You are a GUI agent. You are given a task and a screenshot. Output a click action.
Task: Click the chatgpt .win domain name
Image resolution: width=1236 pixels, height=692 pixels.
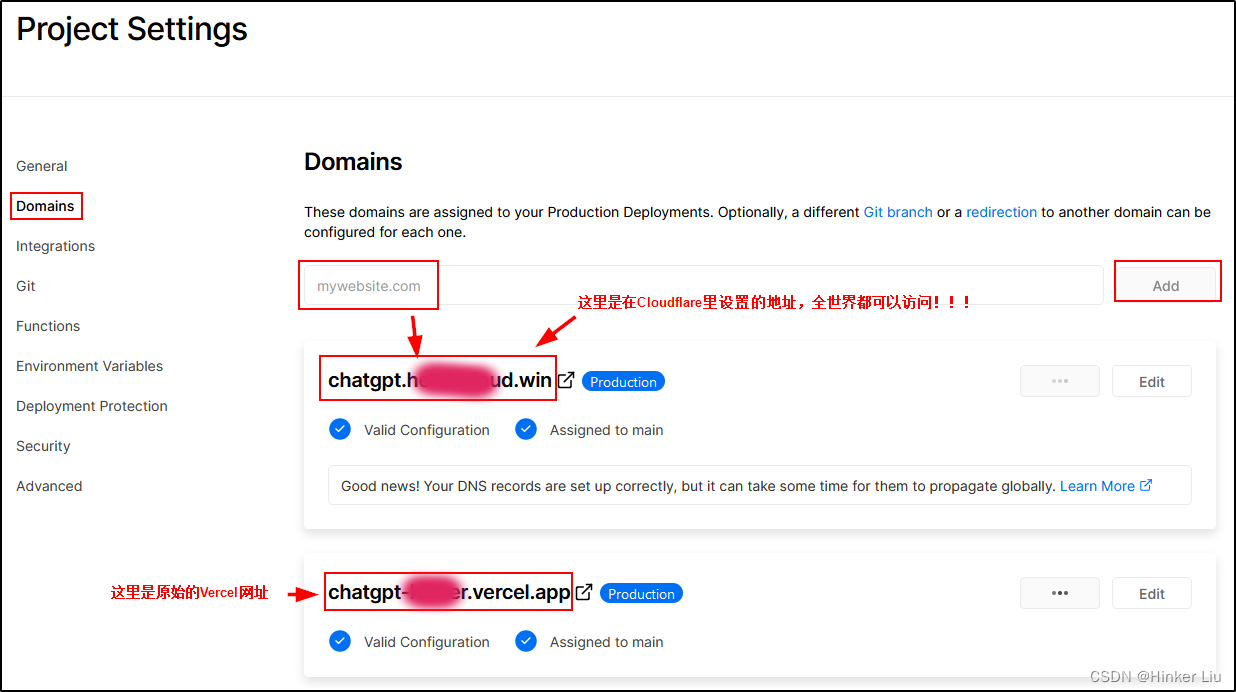[440, 380]
